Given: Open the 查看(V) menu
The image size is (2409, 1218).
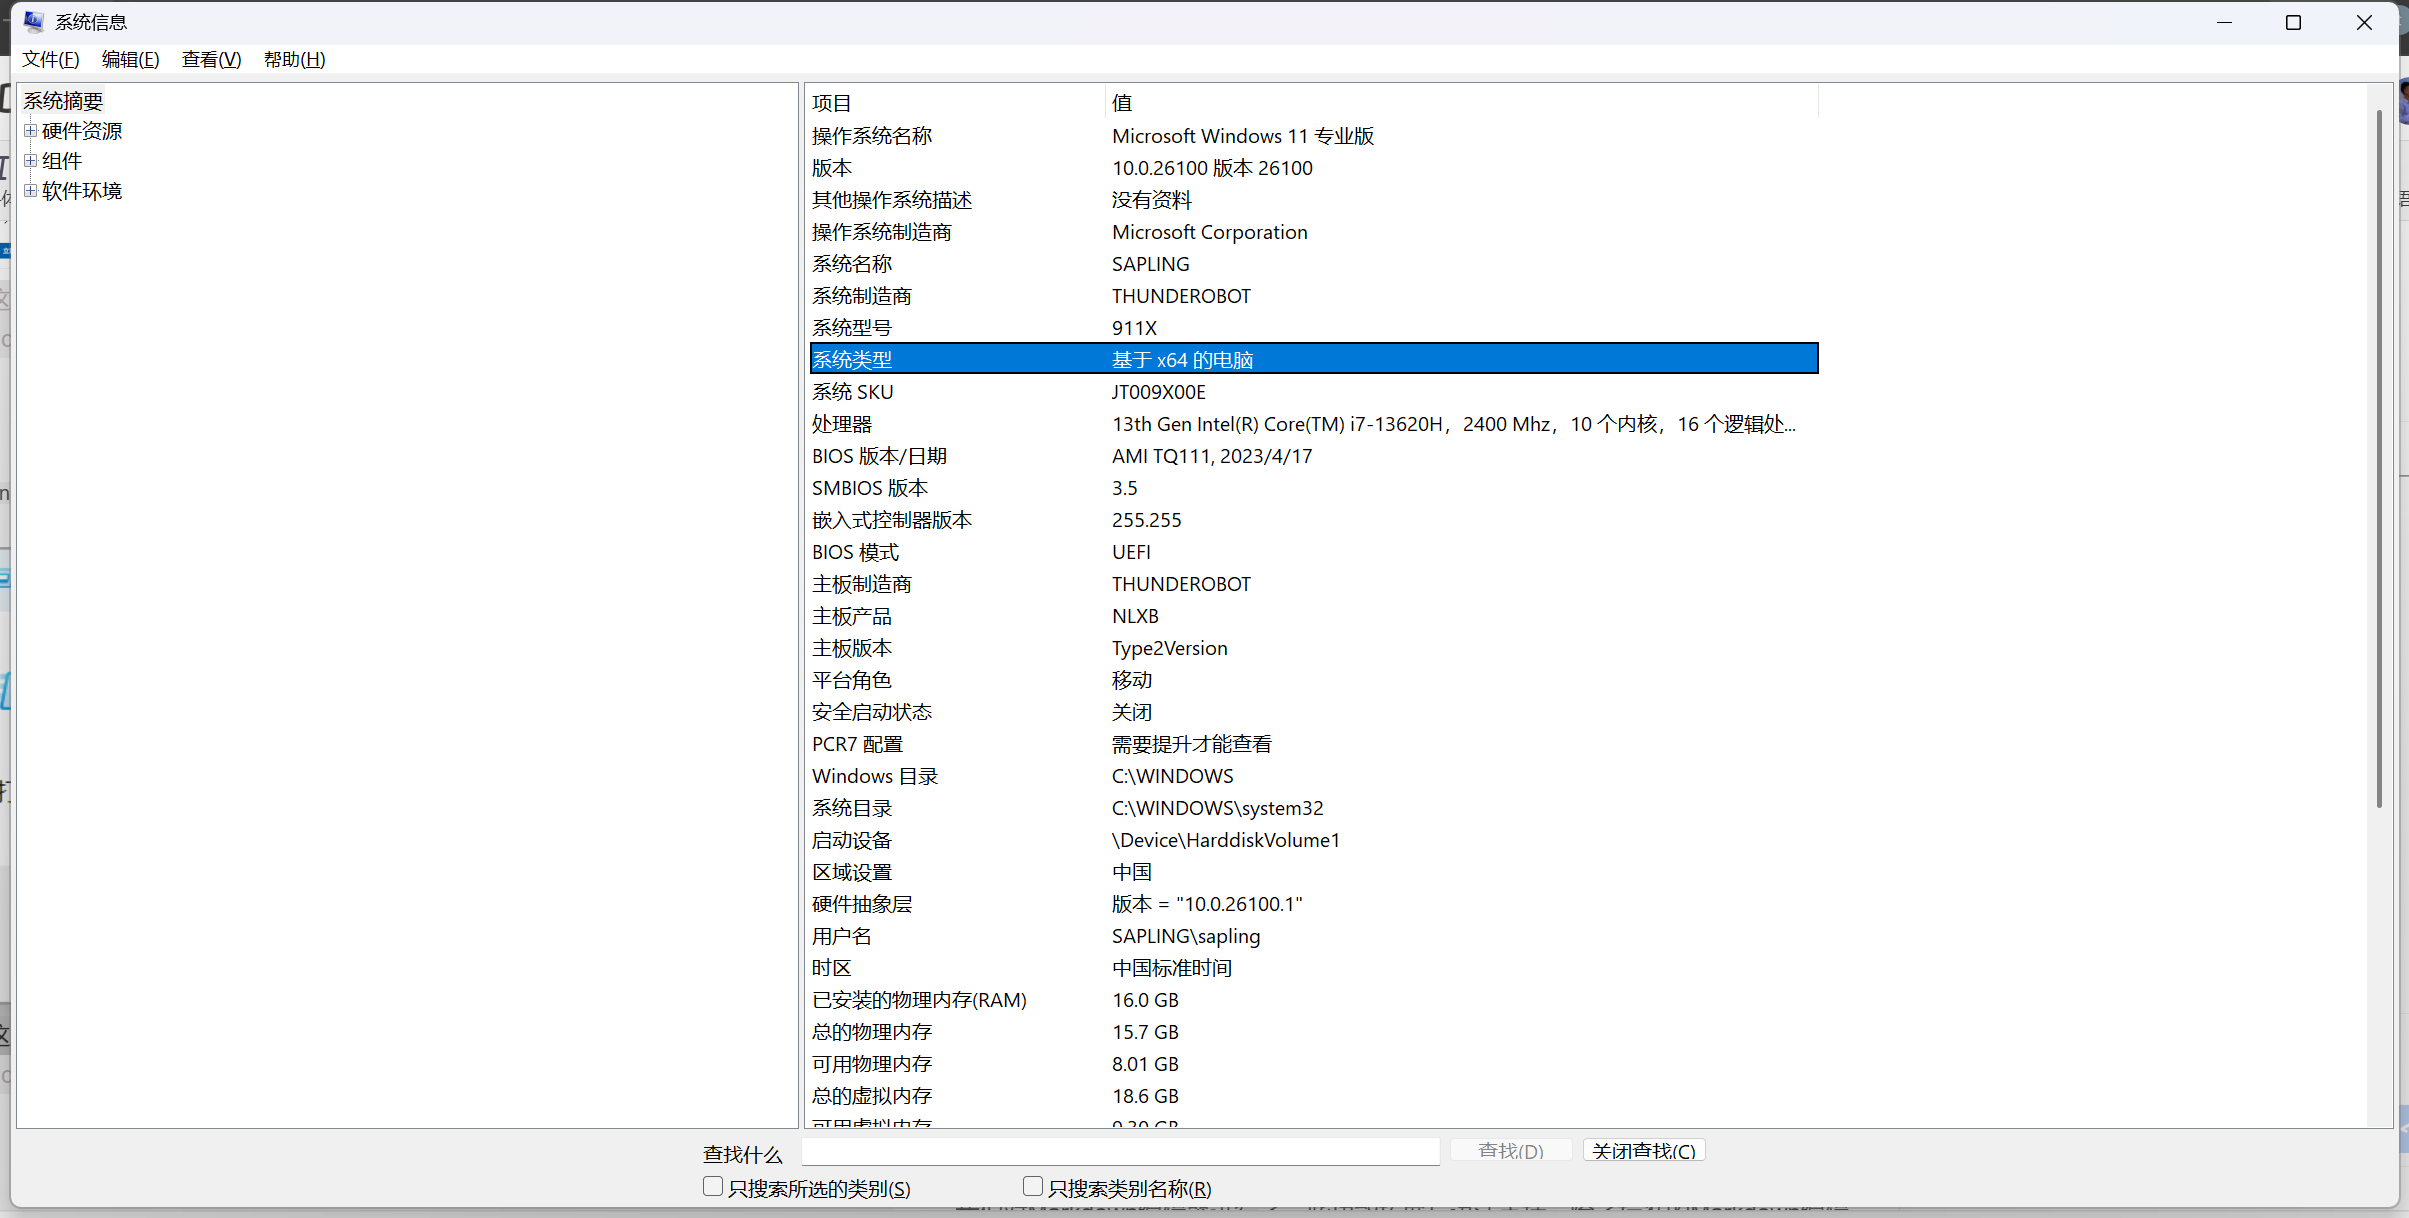Looking at the screenshot, I should click(x=211, y=60).
